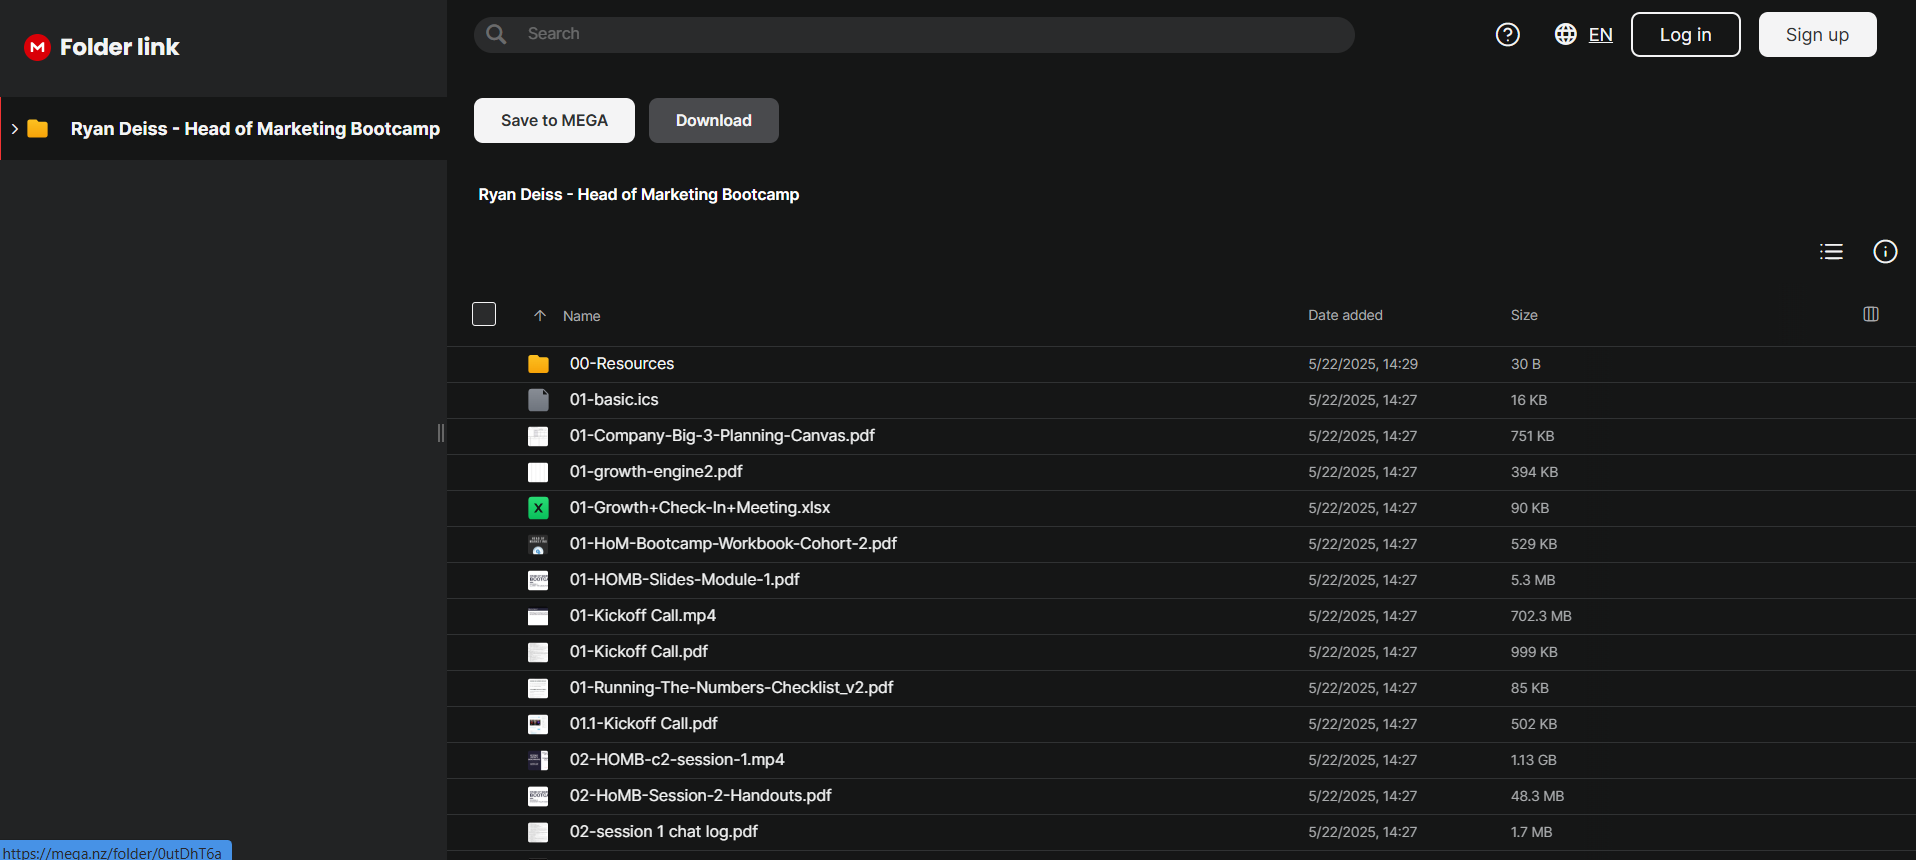Click the Folder link heading
This screenshot has width=1916, height=860.
coord(119,47)
